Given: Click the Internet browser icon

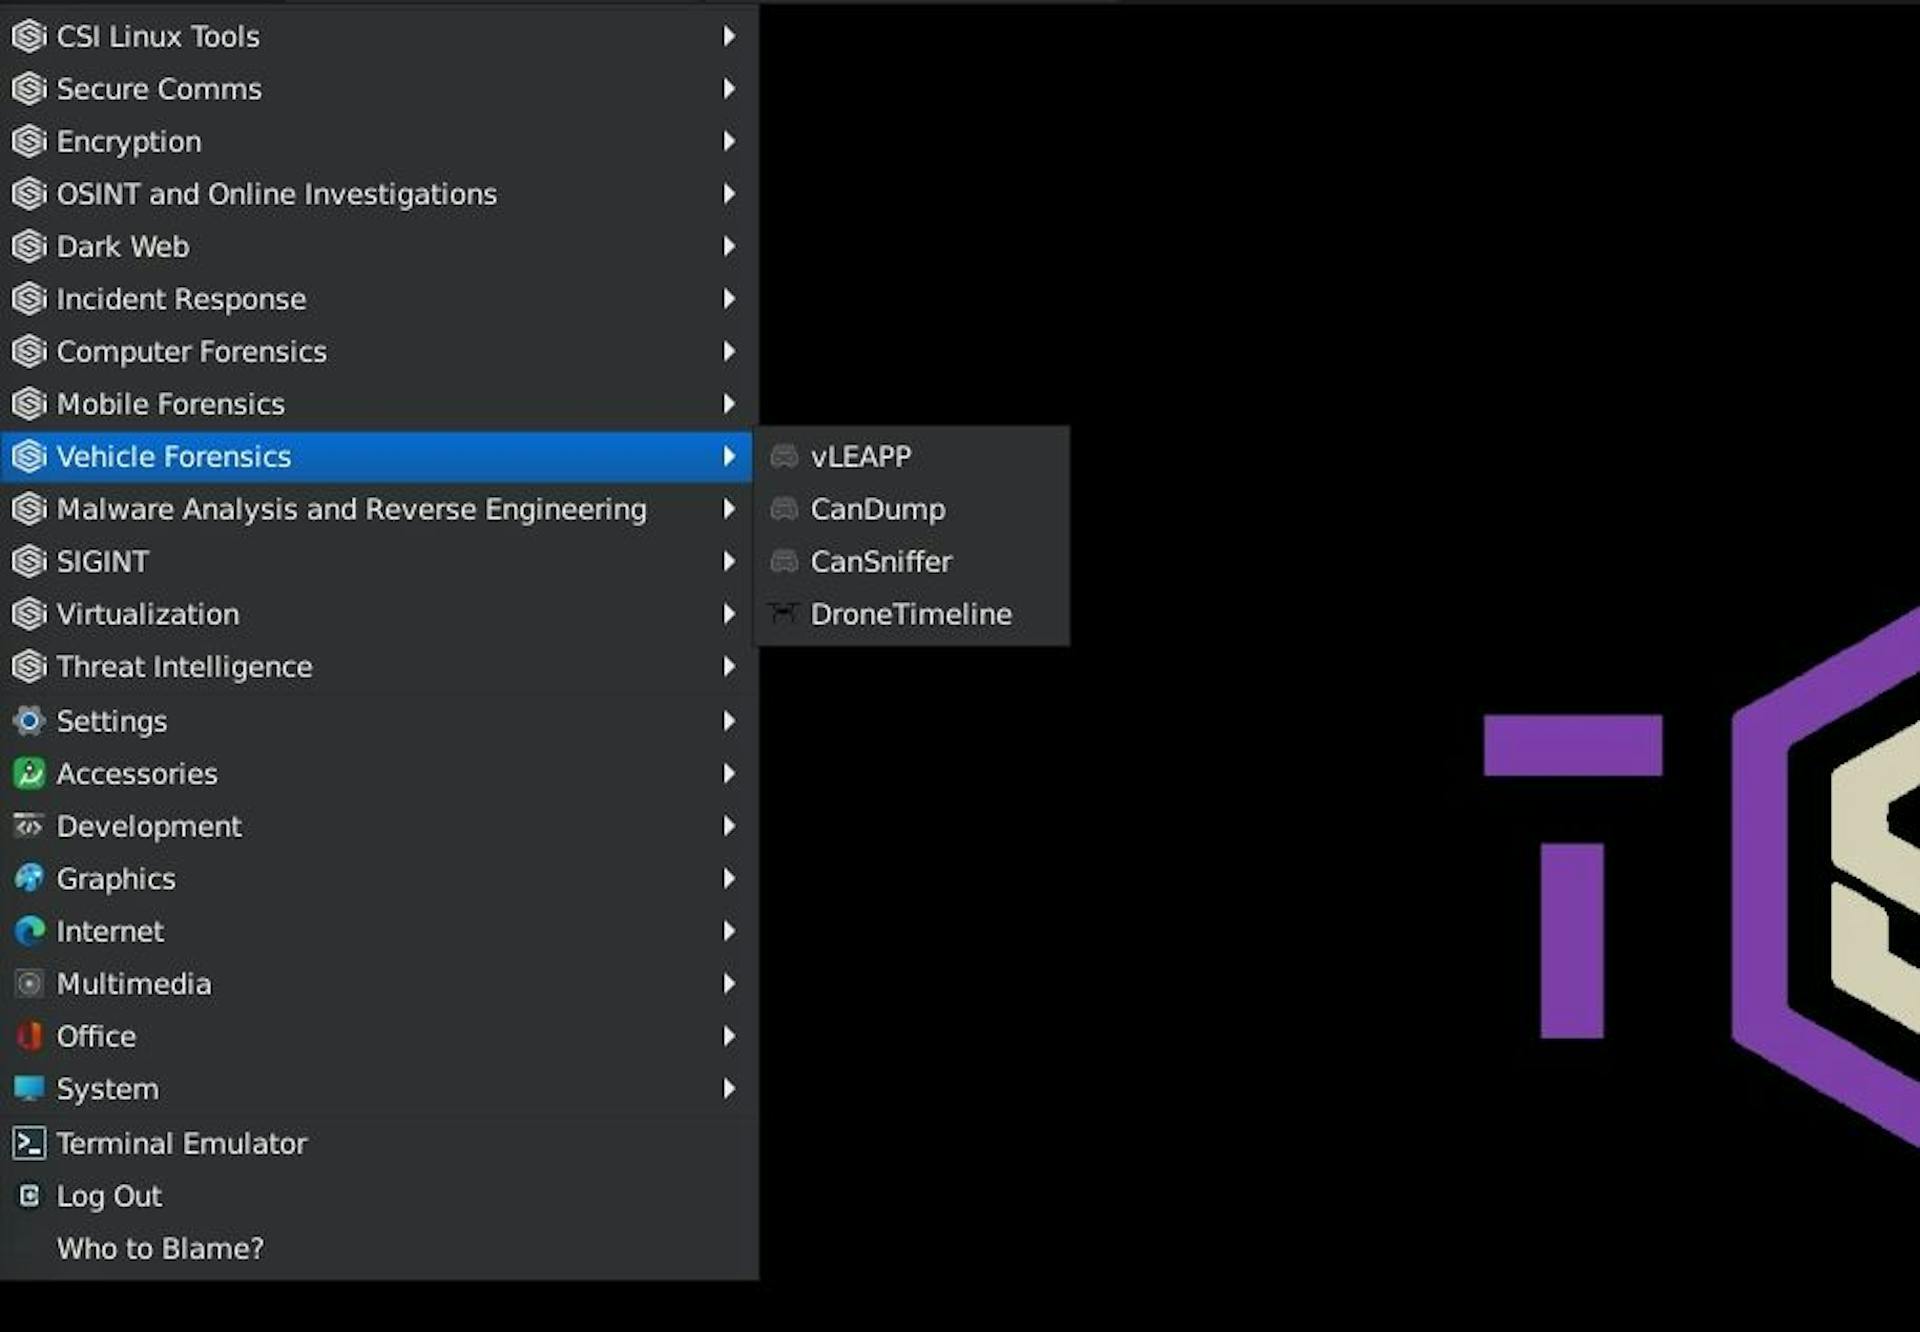Looking at the screenshot, I should (29, 931).
